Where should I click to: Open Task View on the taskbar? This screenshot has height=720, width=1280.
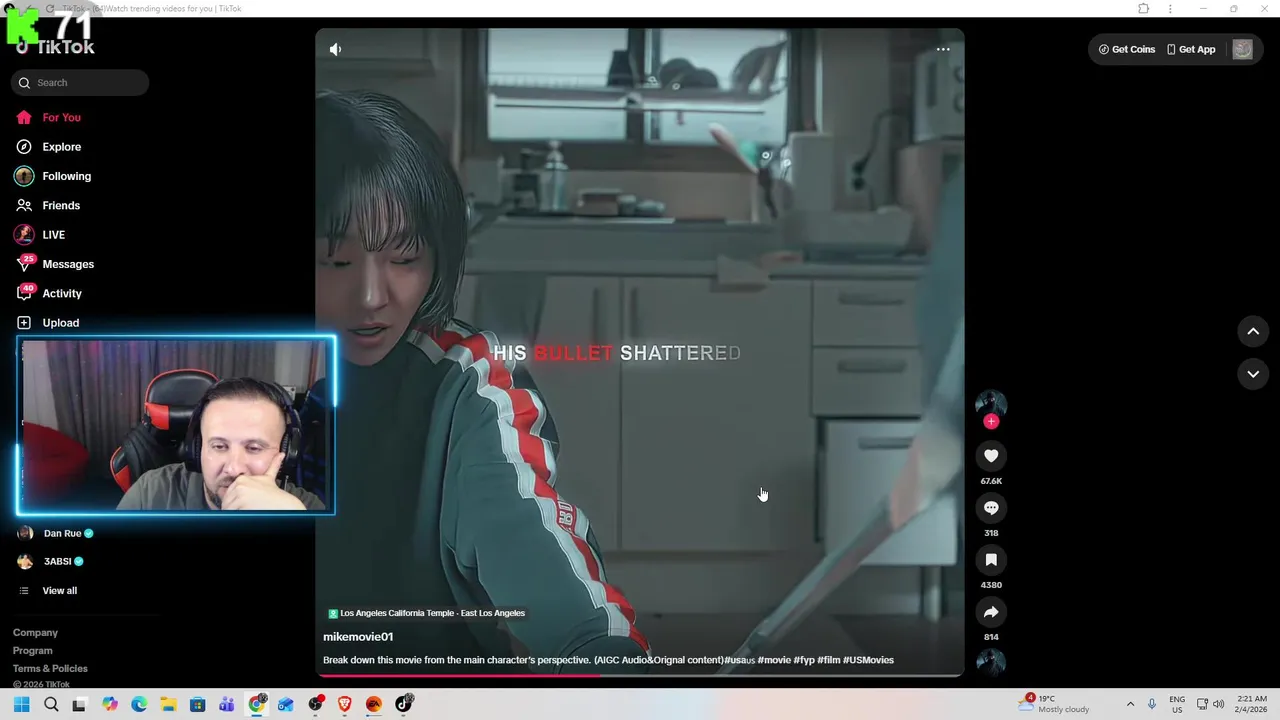tap(80, 704)
